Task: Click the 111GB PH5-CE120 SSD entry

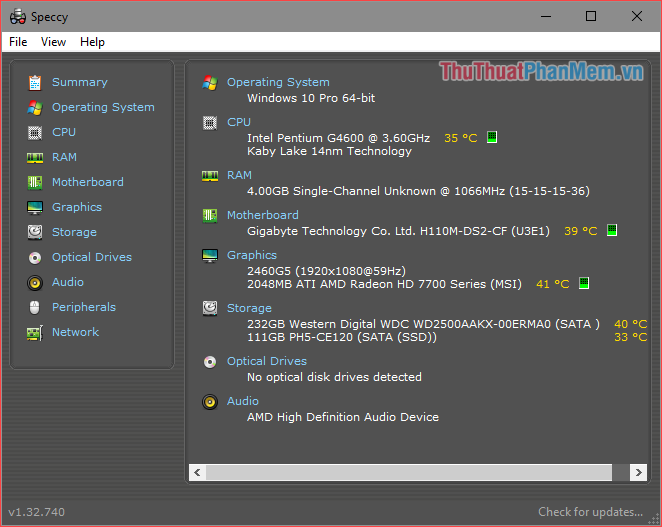Action: (x=342, y=337)
